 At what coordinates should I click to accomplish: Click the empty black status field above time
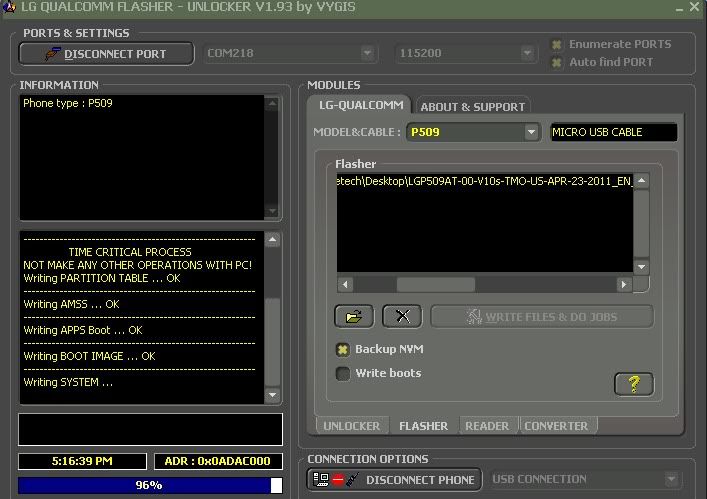(150, 429)
